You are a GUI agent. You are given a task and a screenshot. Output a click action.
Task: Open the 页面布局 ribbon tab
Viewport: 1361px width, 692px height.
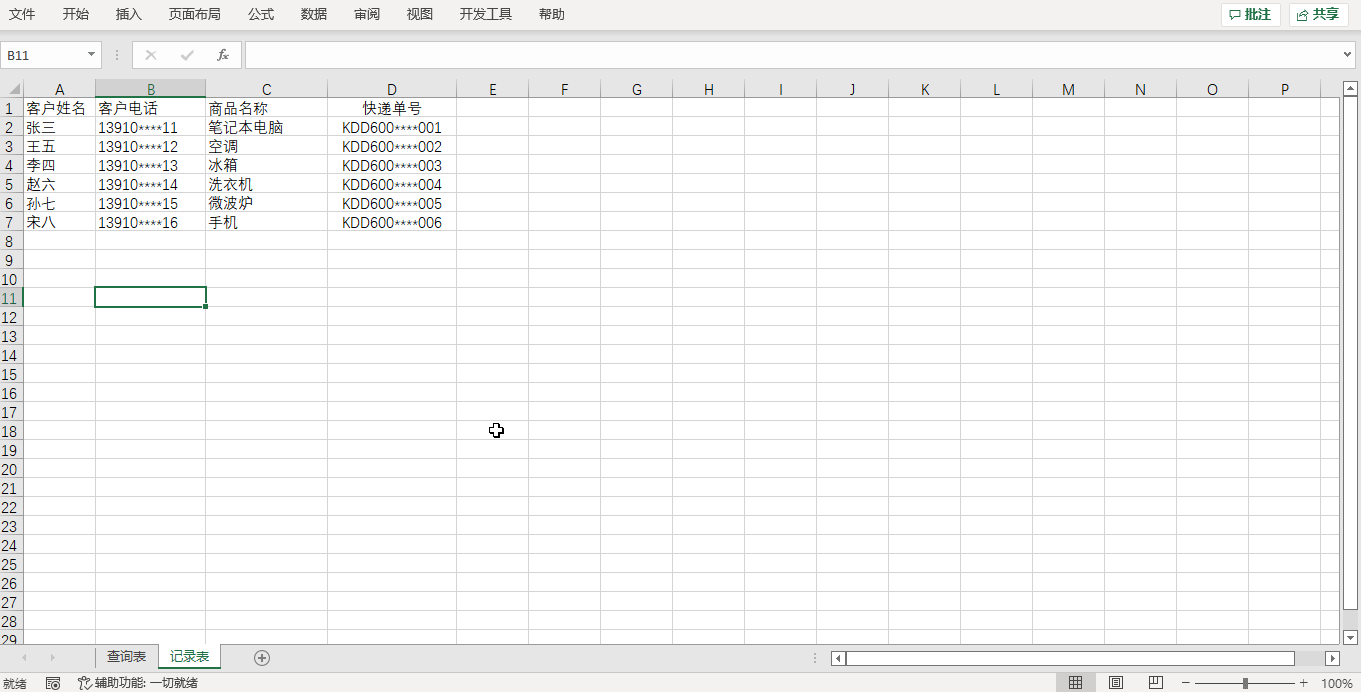[195, 14]
